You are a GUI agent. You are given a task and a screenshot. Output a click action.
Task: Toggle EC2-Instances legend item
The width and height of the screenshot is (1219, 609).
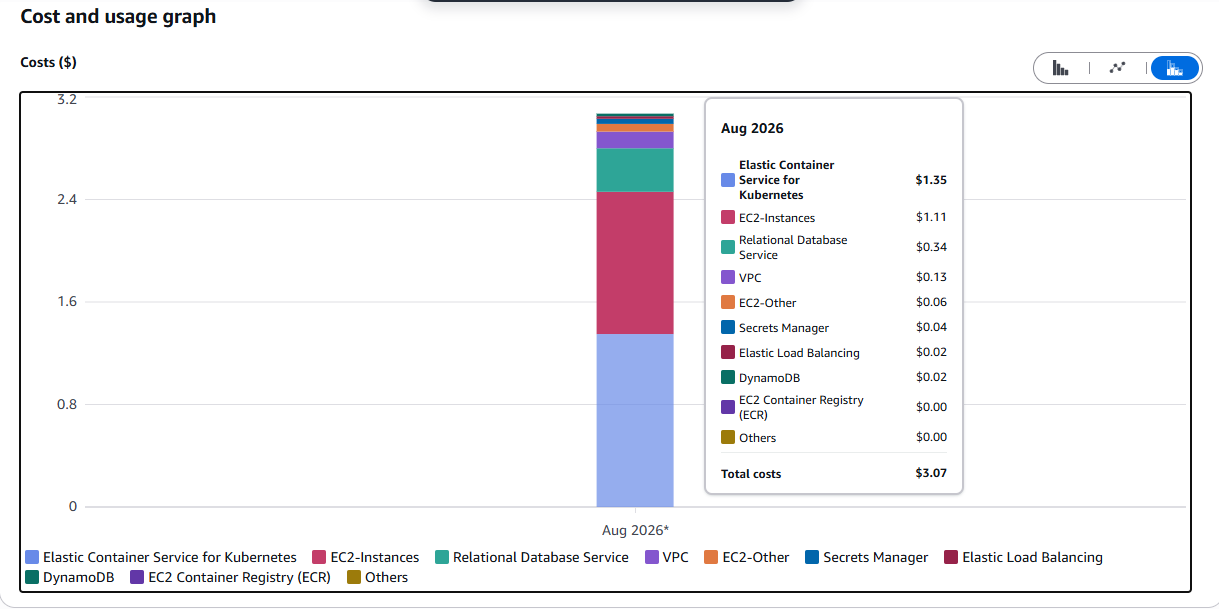pyautogui.click(x=366, y=557)
